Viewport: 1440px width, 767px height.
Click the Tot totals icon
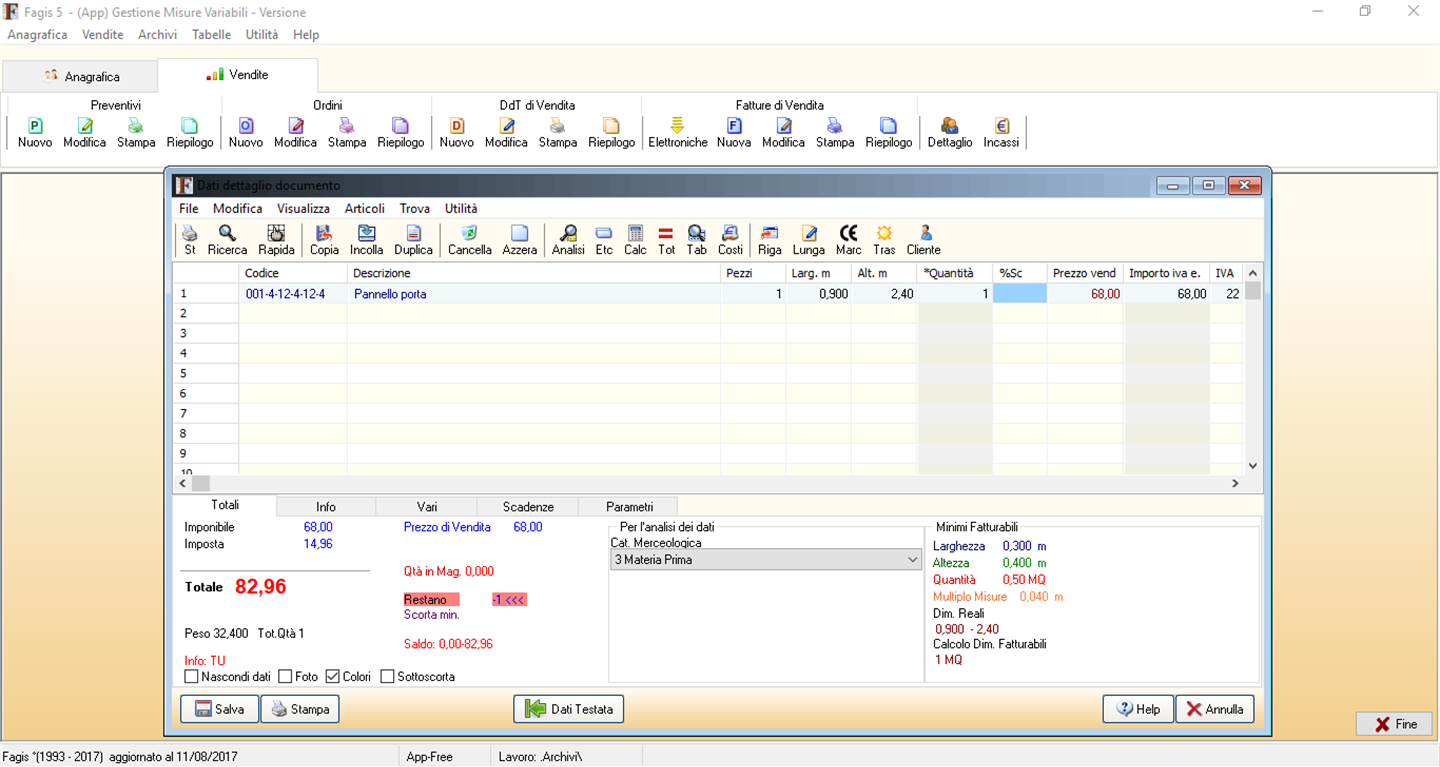667,240
